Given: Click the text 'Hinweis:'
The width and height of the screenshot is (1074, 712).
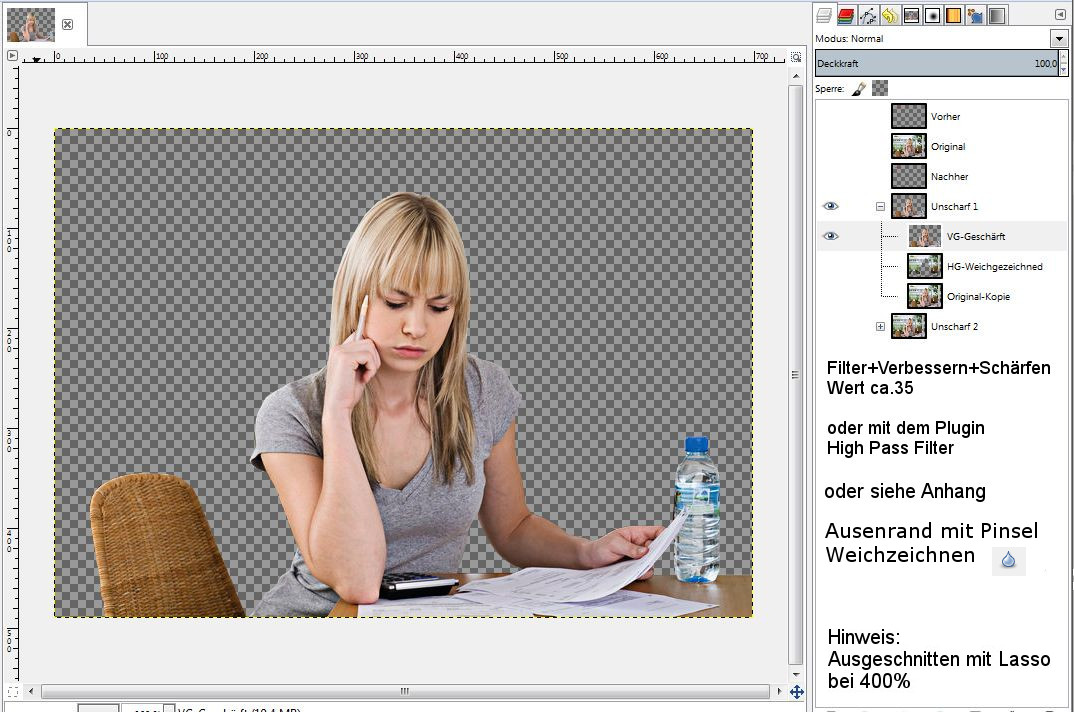Looking at the screenshot, I should [864, 637].
